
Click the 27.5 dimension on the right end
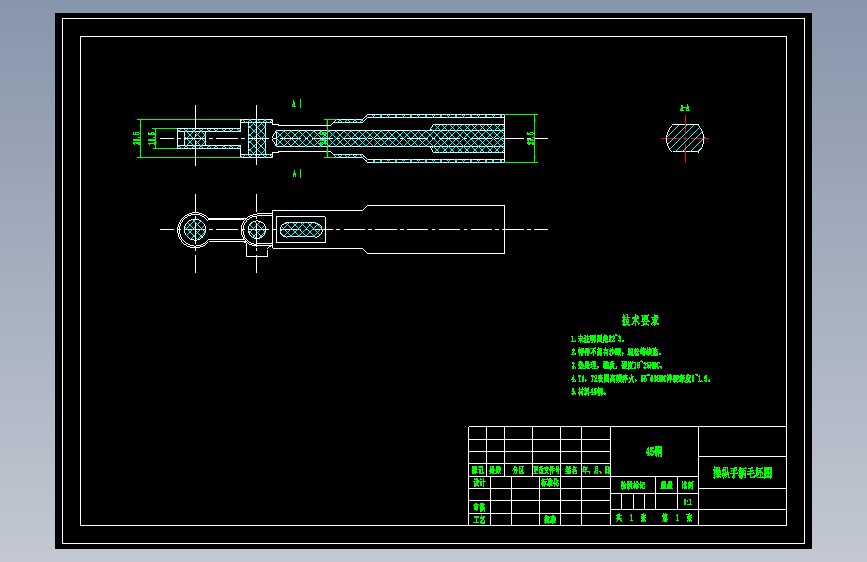(531, 138)
